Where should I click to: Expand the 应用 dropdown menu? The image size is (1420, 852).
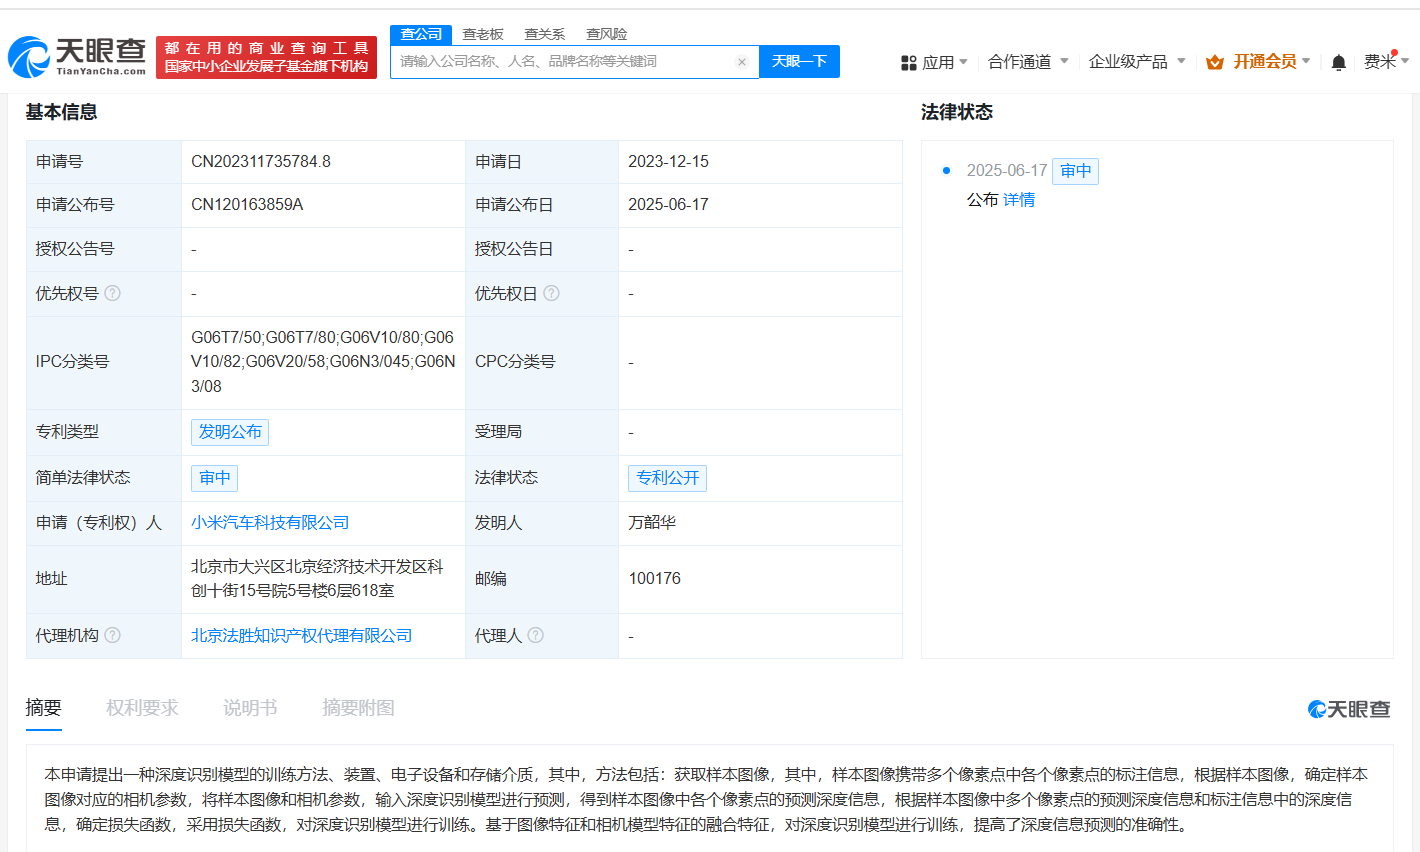point(935,62)
